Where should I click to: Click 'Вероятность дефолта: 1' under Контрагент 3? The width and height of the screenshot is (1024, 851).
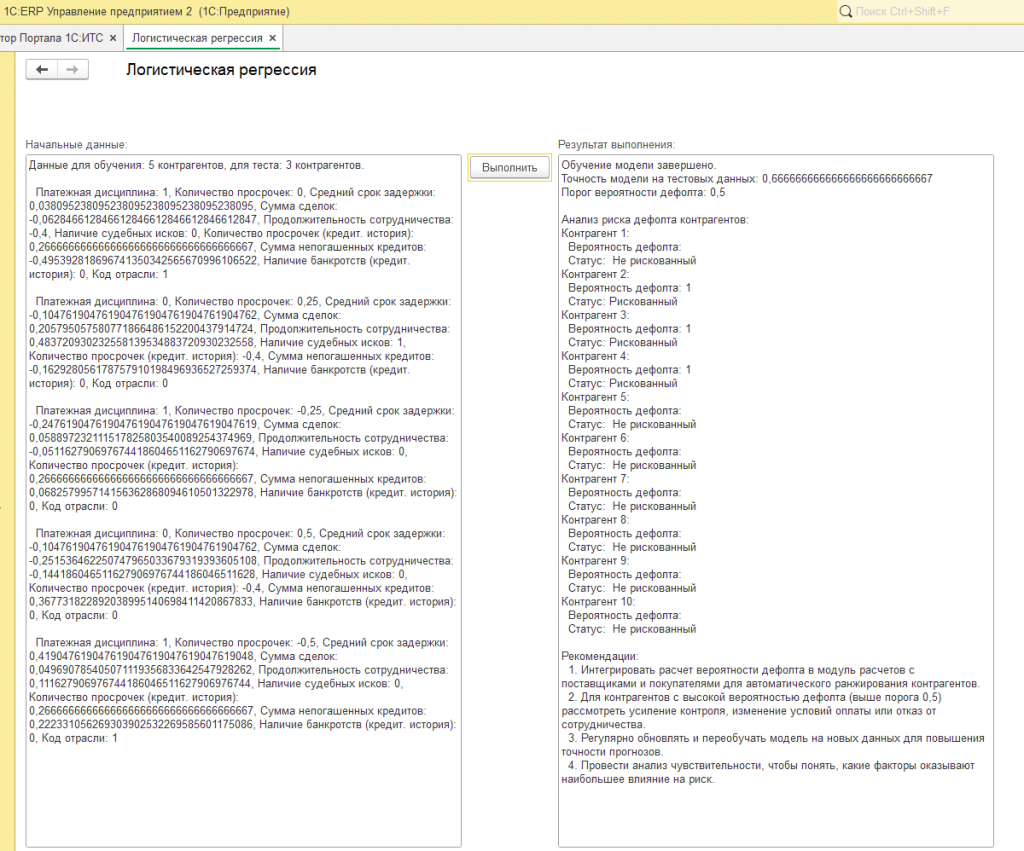point(630,329)
